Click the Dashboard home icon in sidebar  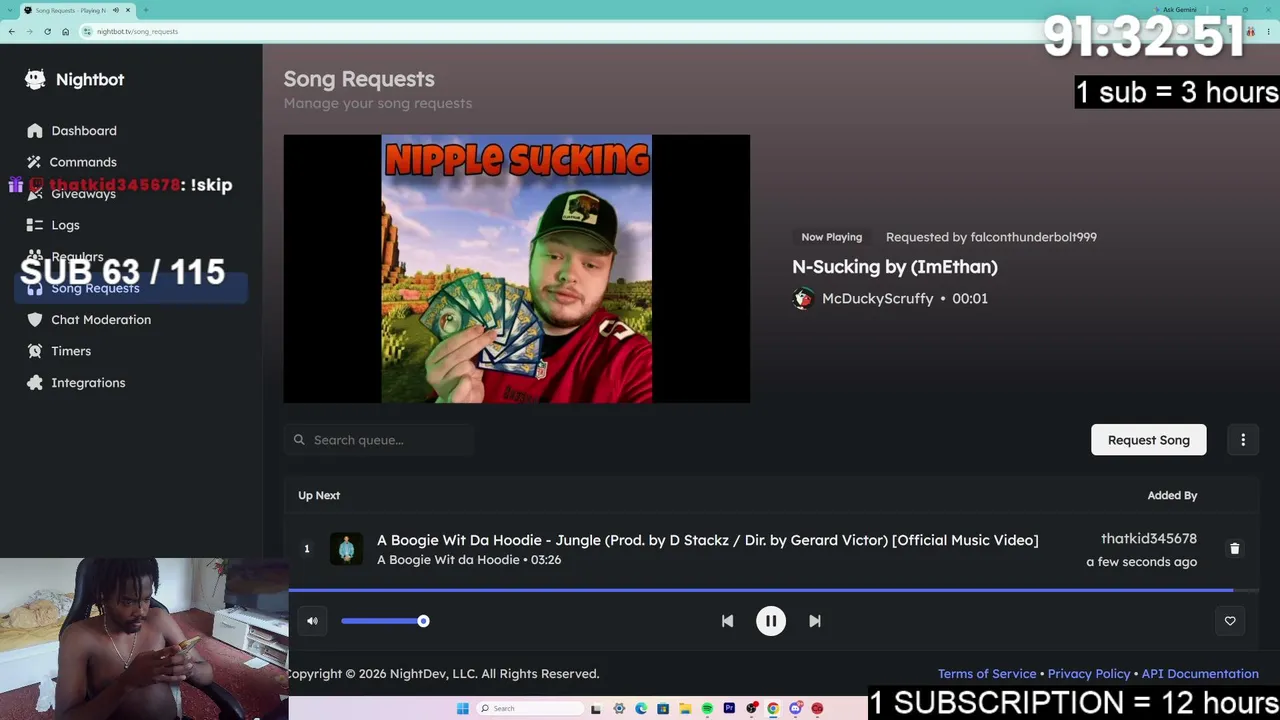click(x=35, y=130)
